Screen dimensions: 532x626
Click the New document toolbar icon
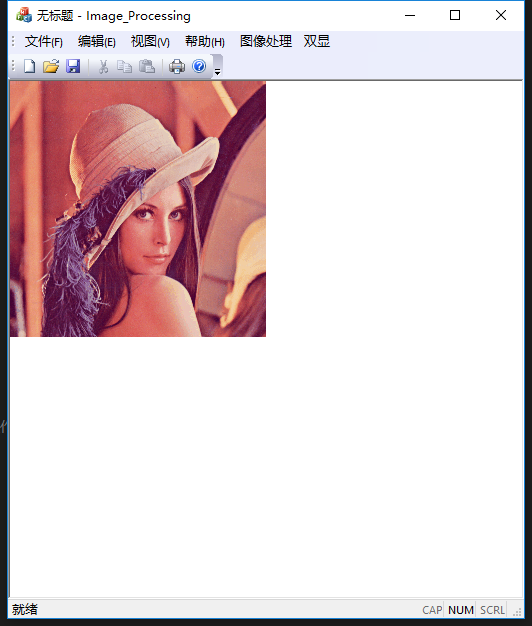point(30,66)
